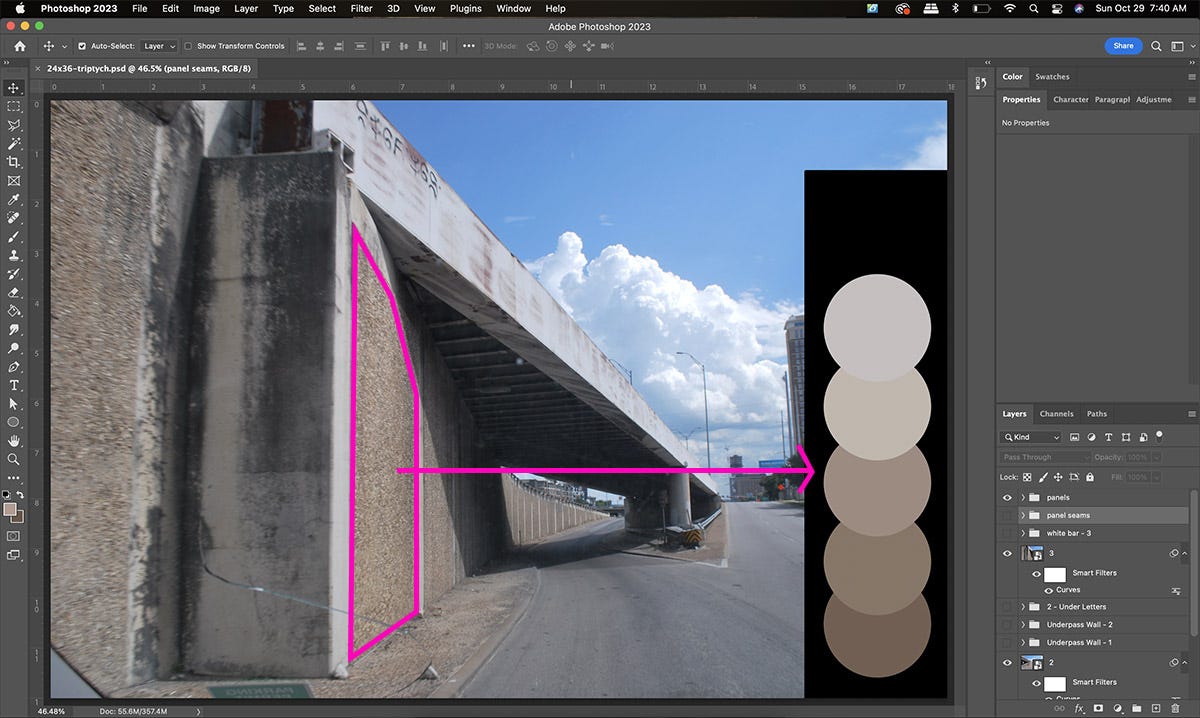
Task: Select the Polygonal Lasso tool
Action: pos(14,125)
